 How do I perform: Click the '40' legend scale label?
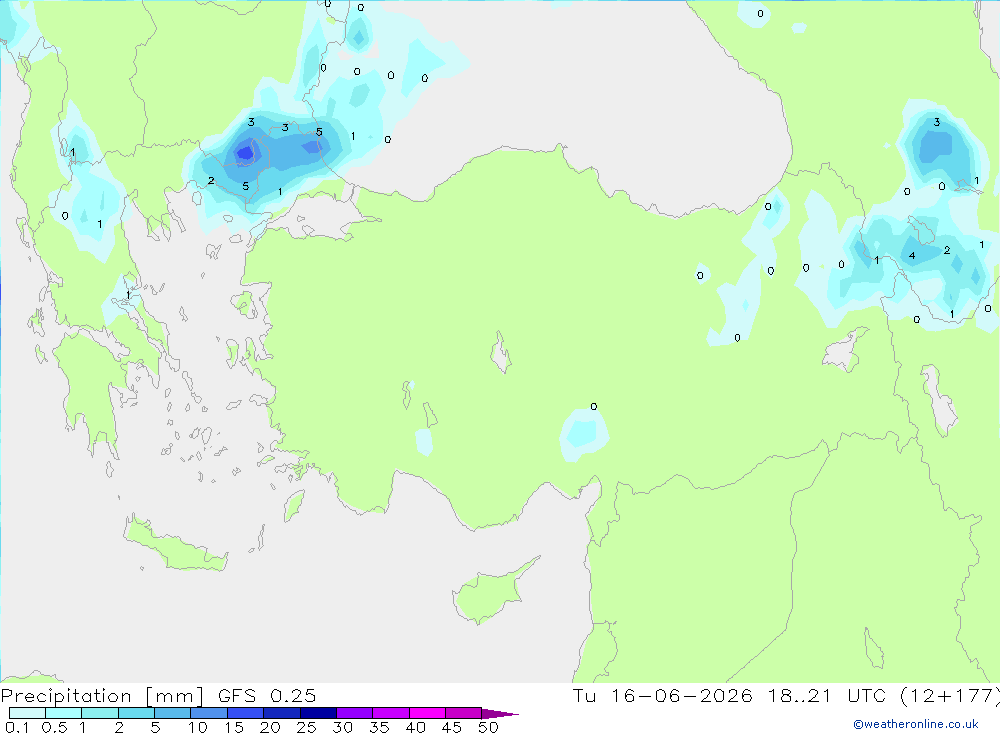416,727
